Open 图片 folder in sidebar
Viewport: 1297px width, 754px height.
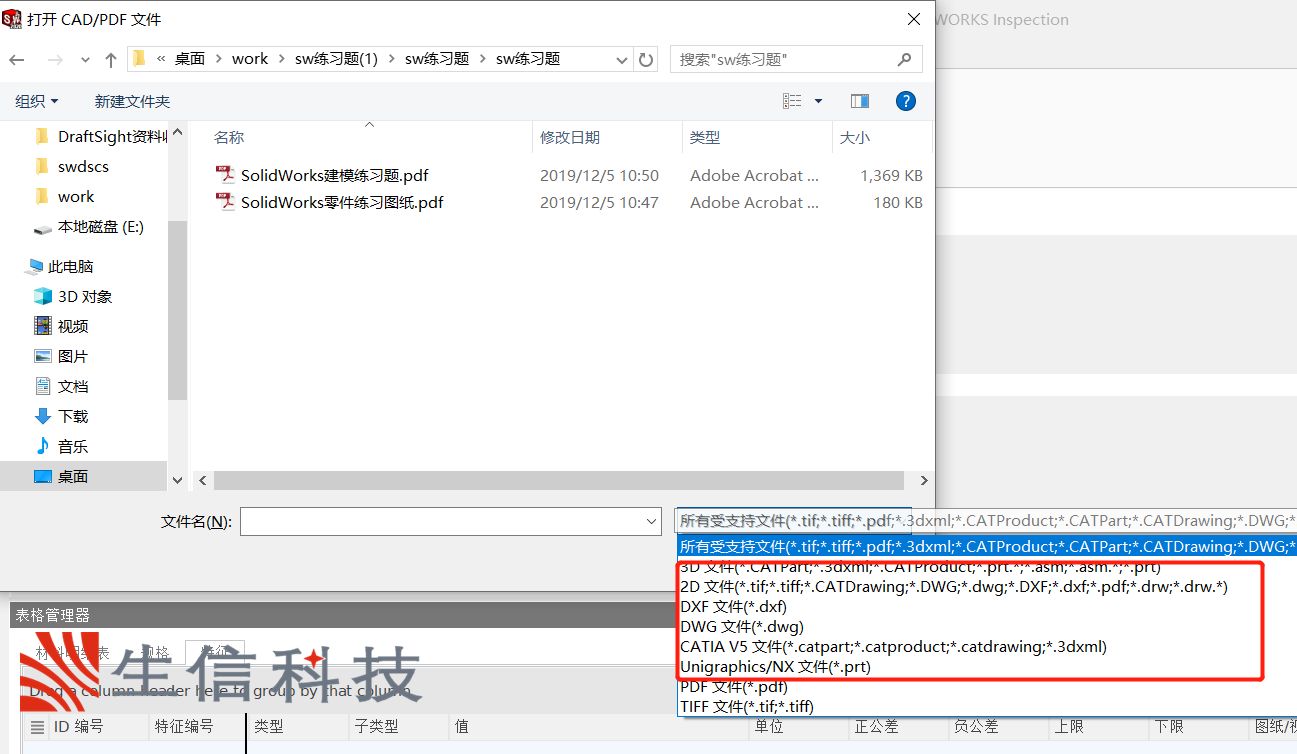coord(61,356)
